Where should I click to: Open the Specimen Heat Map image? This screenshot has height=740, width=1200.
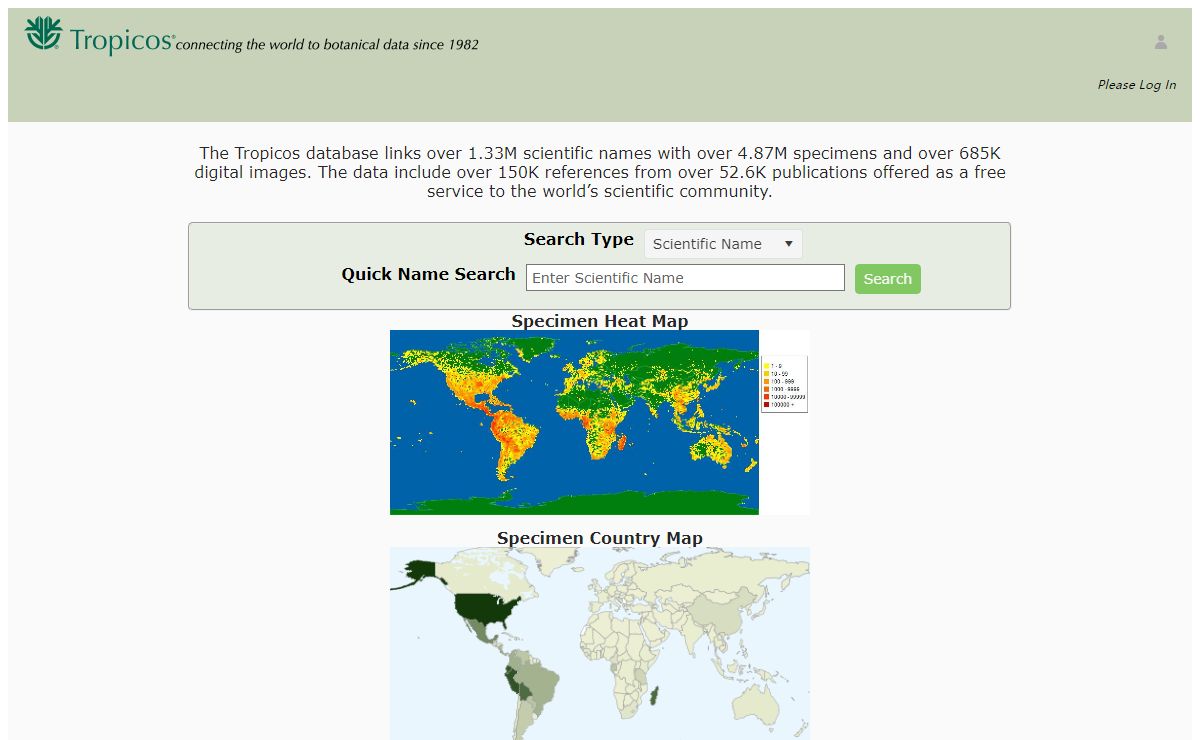[x=599, y=422]
